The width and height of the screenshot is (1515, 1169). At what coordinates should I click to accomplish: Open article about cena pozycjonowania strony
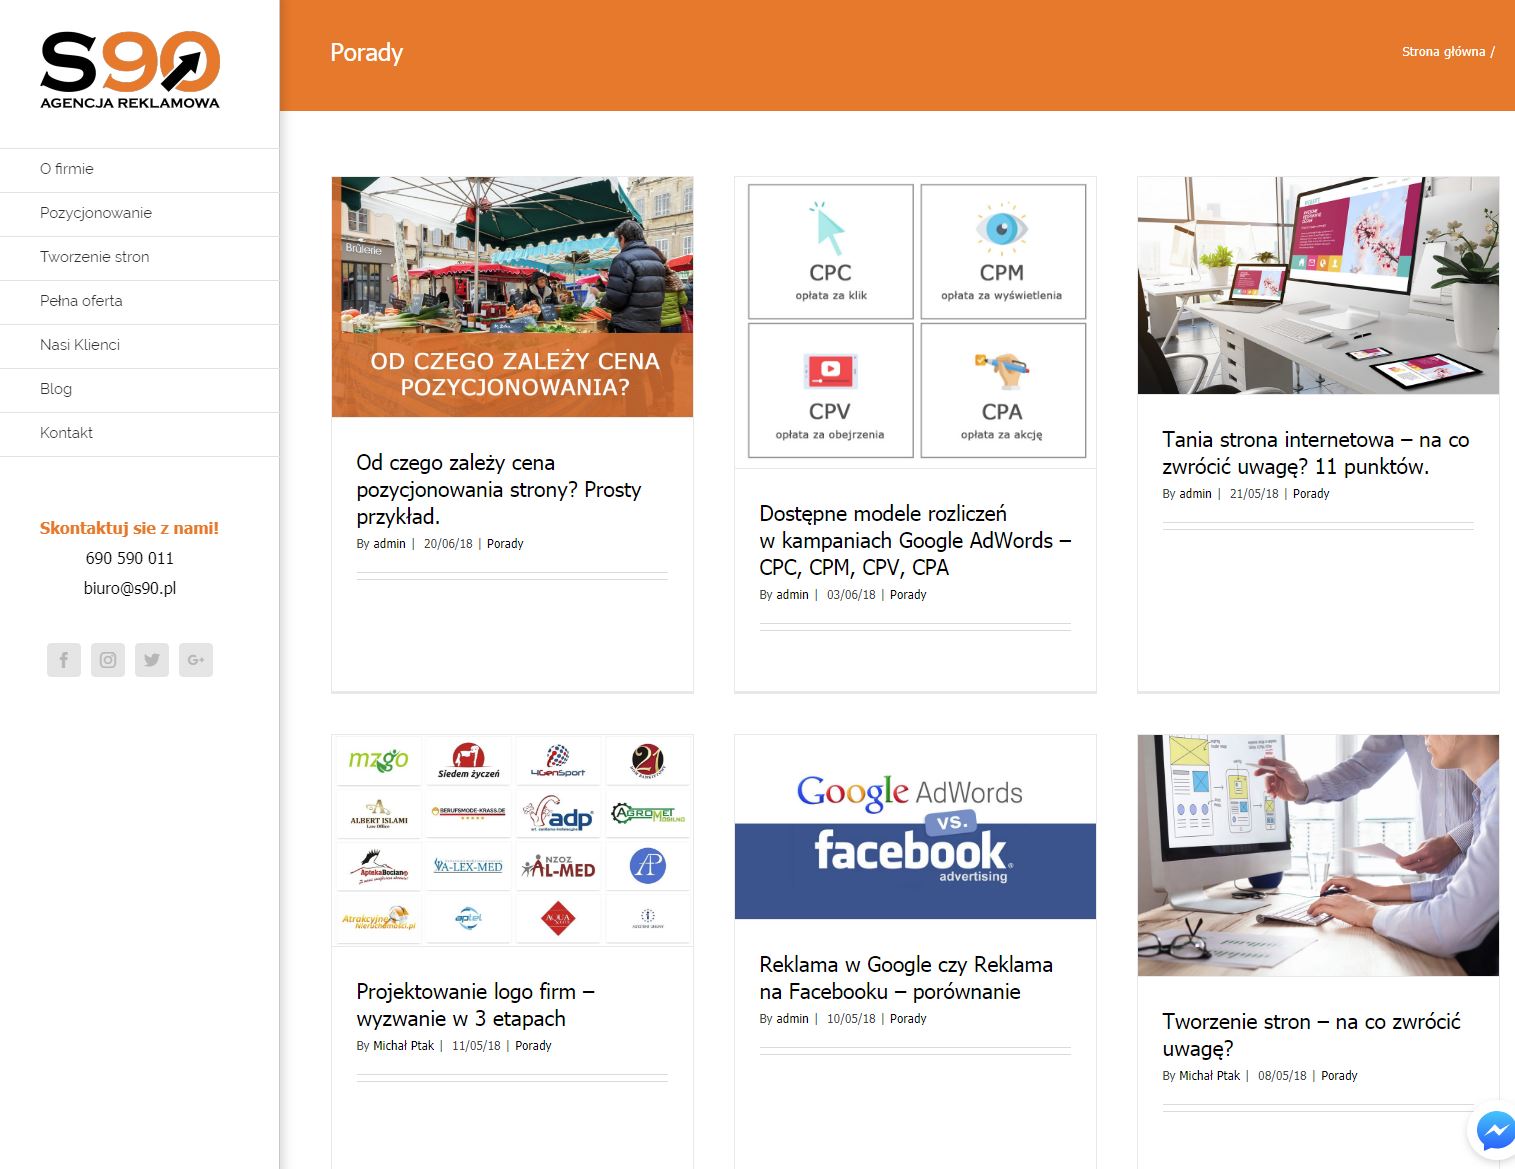point(498,490)
